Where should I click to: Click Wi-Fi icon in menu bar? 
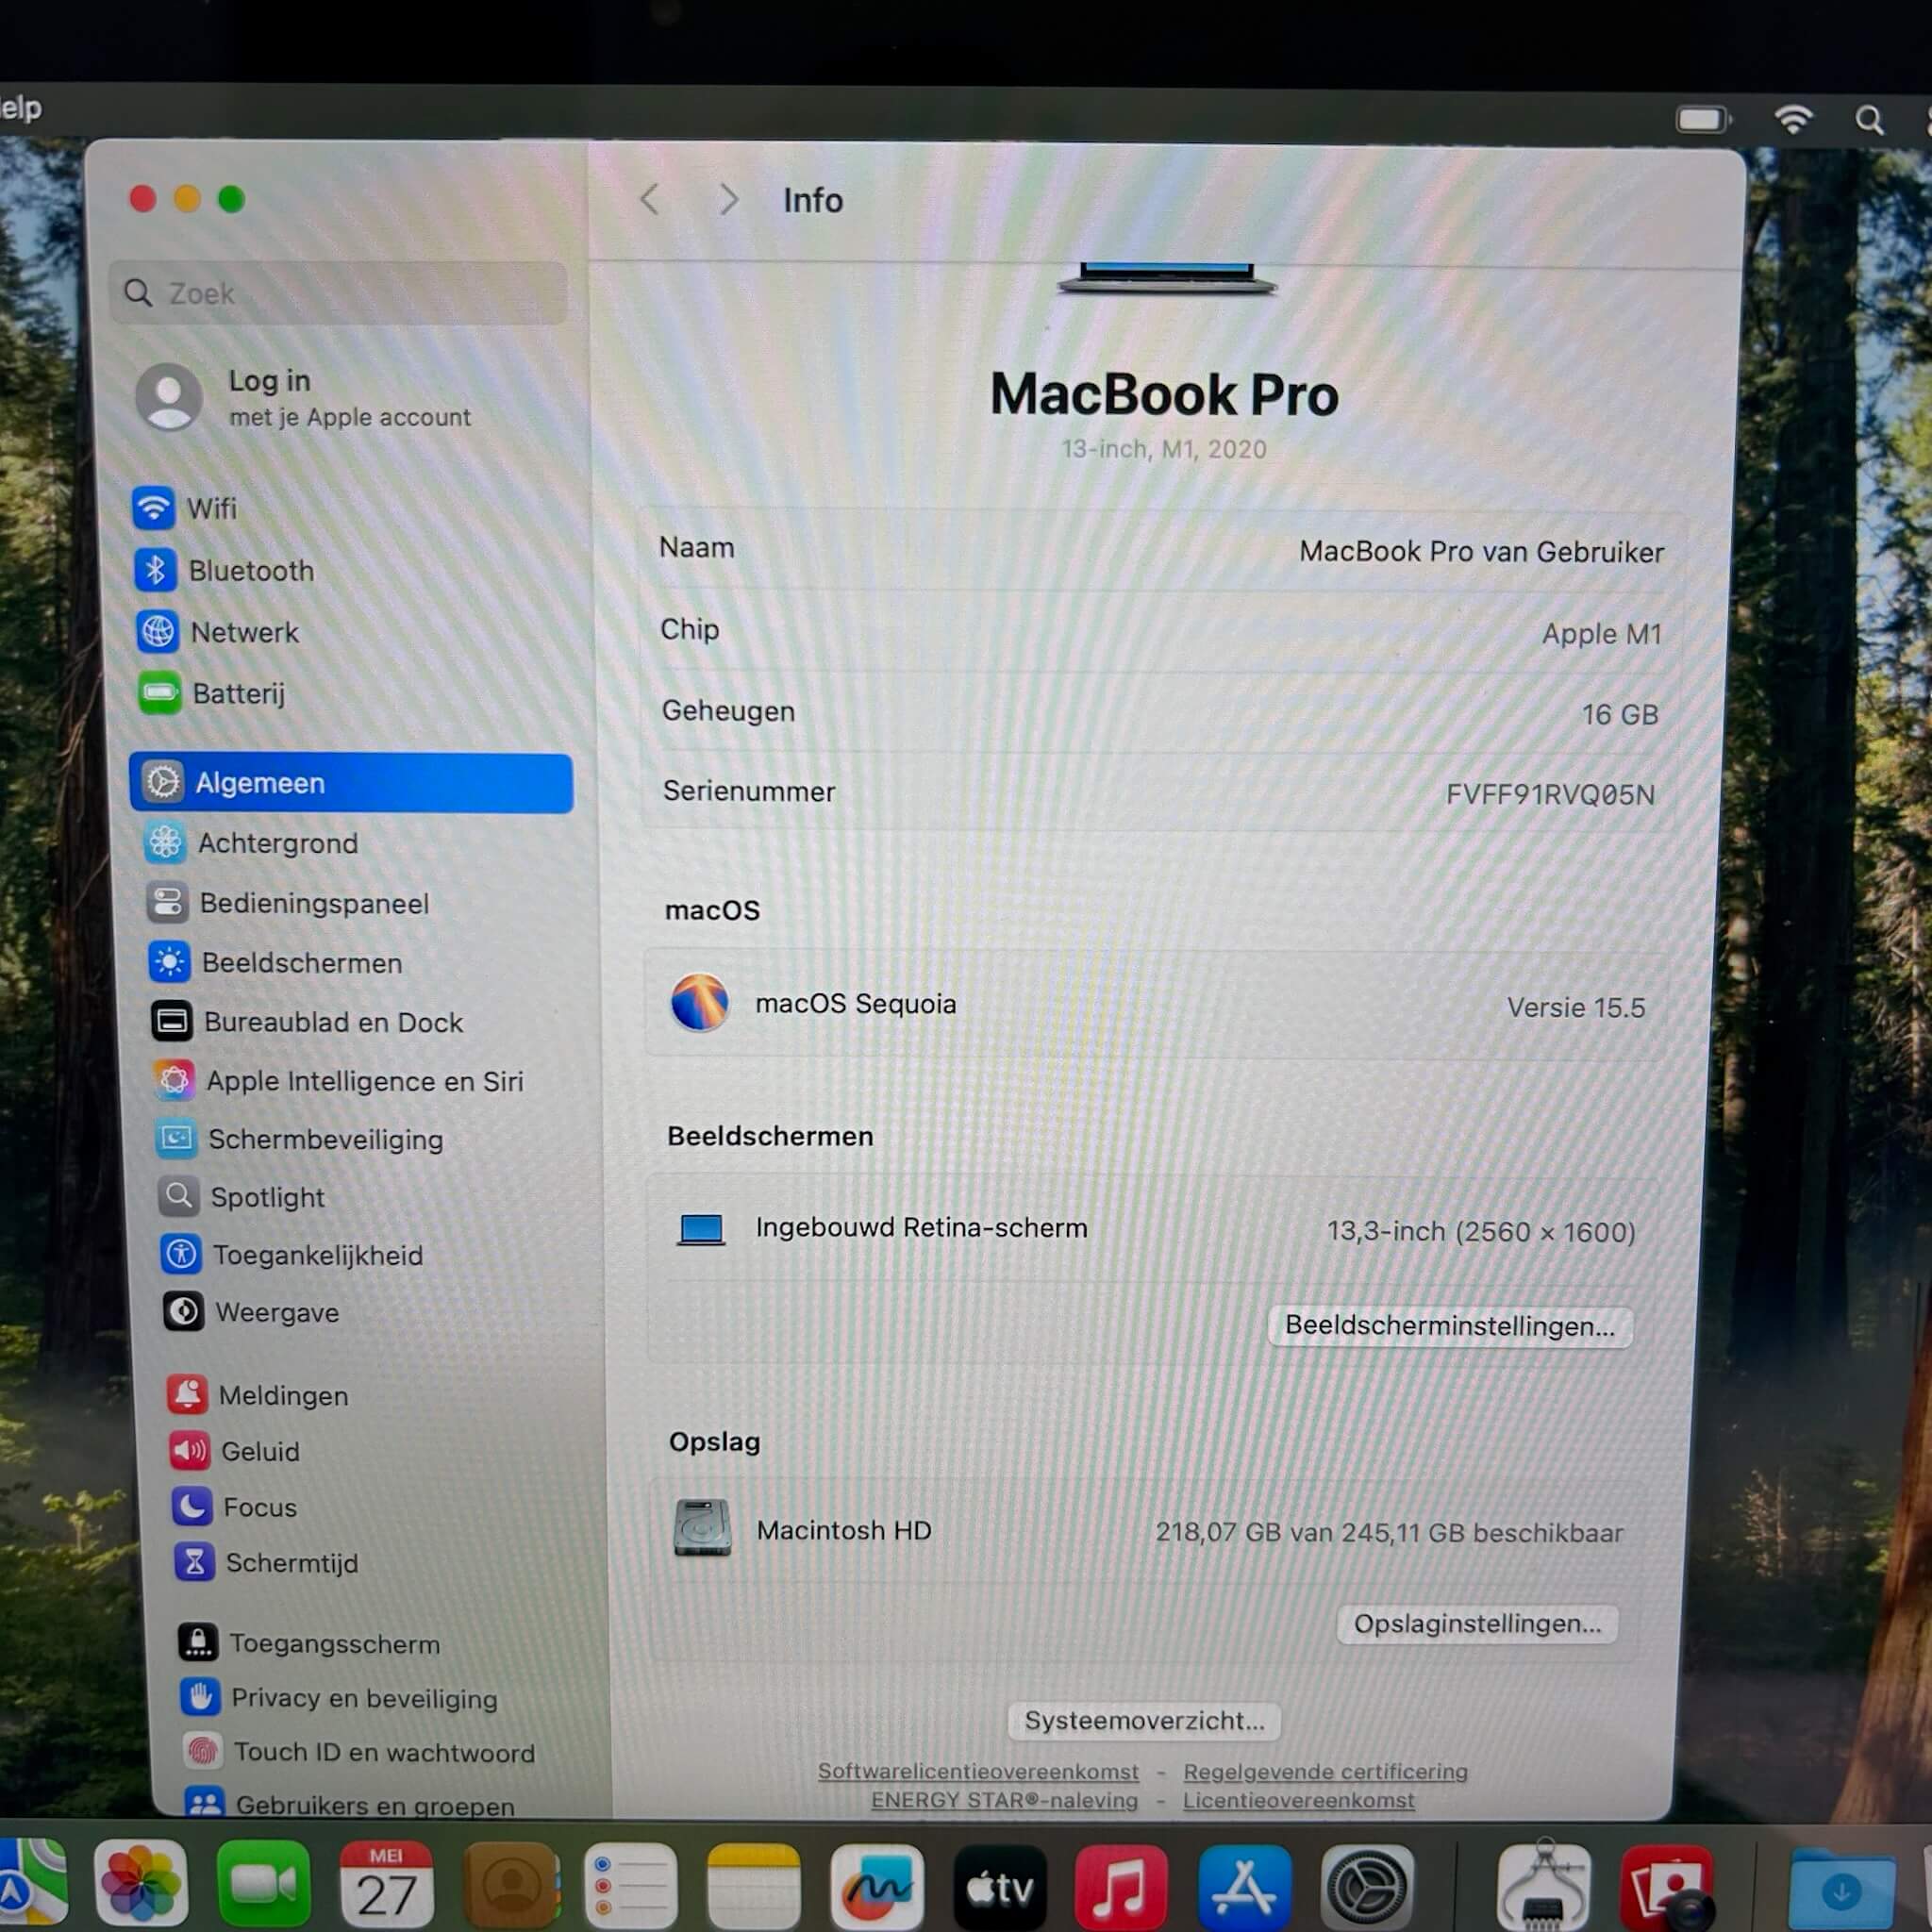(x=1793, y=120)
